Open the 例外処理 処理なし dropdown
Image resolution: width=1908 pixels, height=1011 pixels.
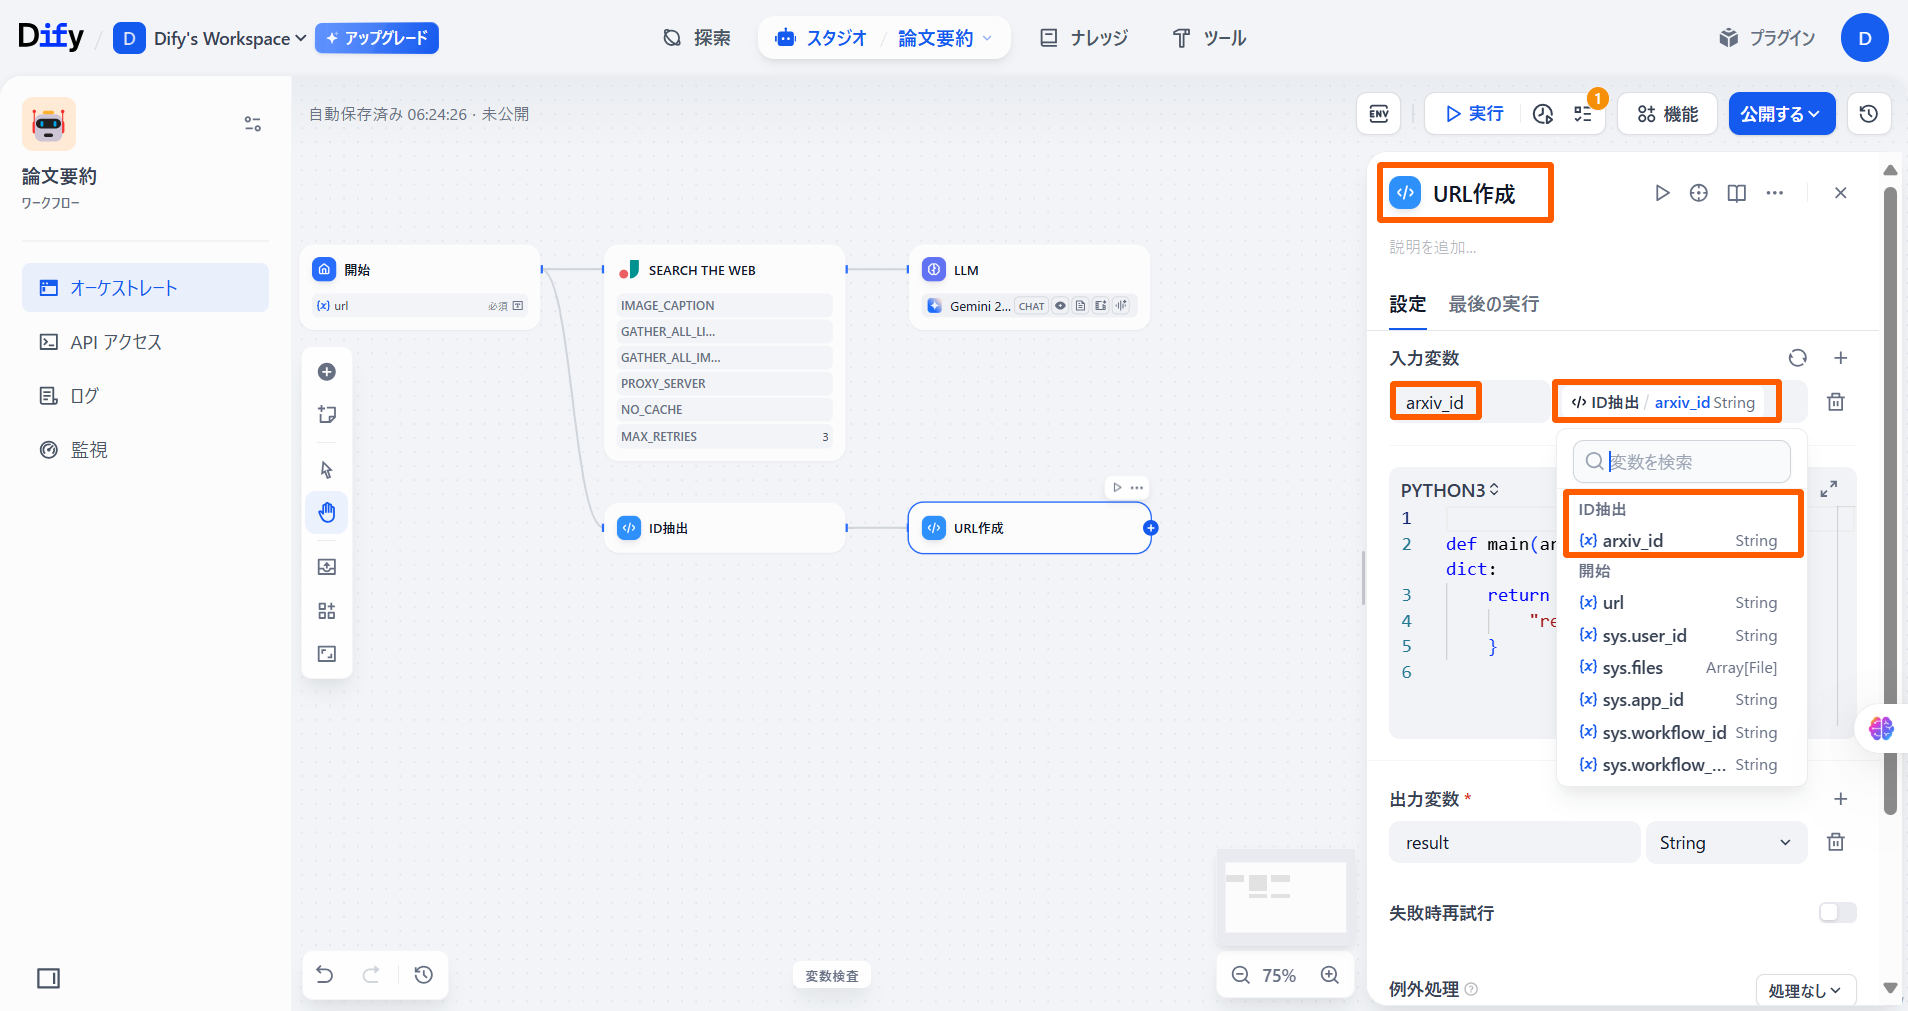pos(1805,990)
